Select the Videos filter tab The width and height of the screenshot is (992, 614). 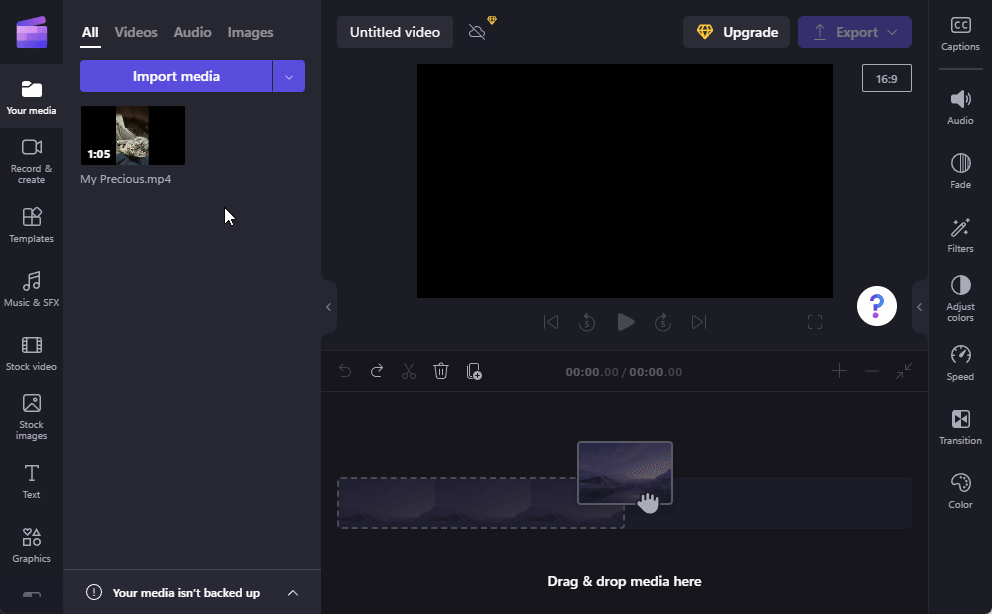coord(135,32)
